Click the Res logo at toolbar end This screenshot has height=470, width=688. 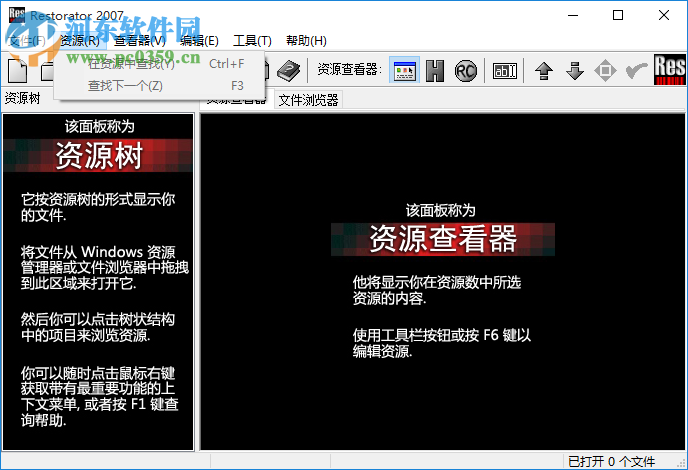coord(669,69)
